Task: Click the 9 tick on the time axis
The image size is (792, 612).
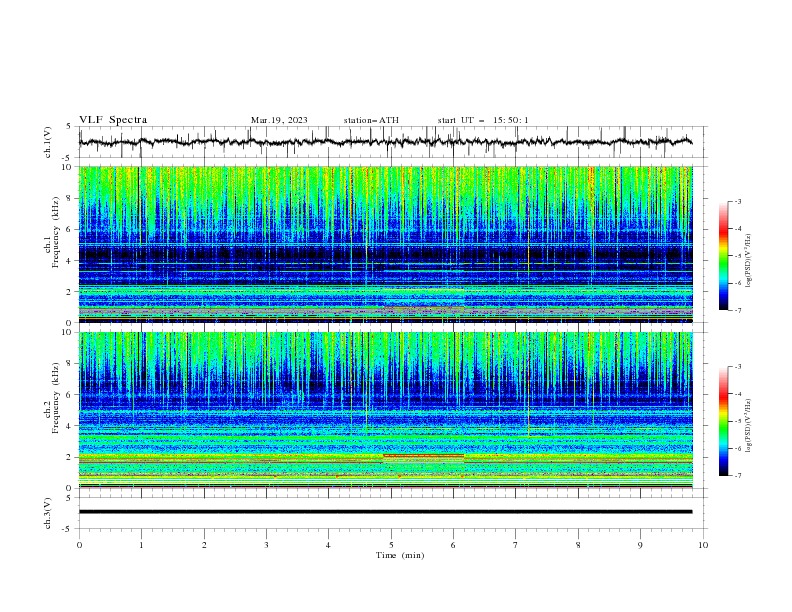Action: tap(640, 545)
